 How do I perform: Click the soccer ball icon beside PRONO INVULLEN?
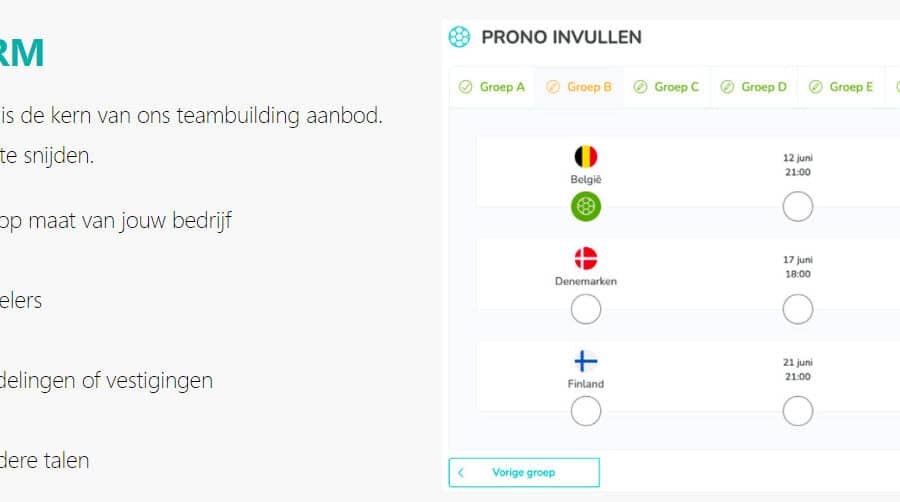tap(459, 37)
